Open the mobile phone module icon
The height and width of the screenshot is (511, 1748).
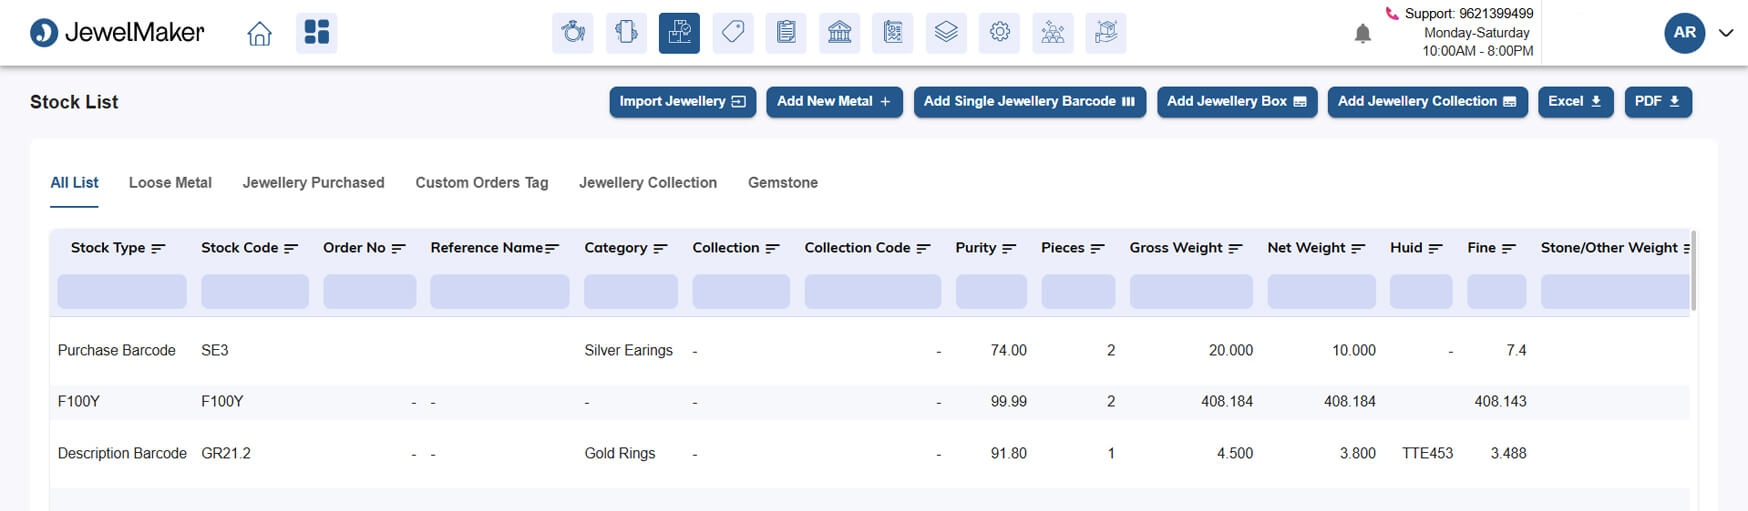coord(626,33)
